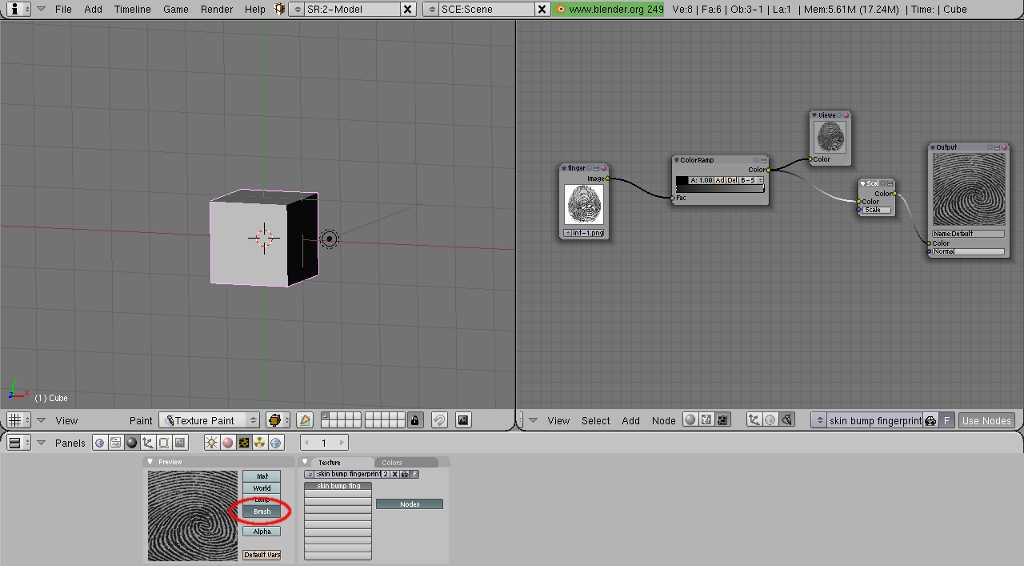Image resolution: width=1024 pixels, height=566 pixels.
Task: Open the Texture Paint mode dropdown
Action: [x=210, y=420]
